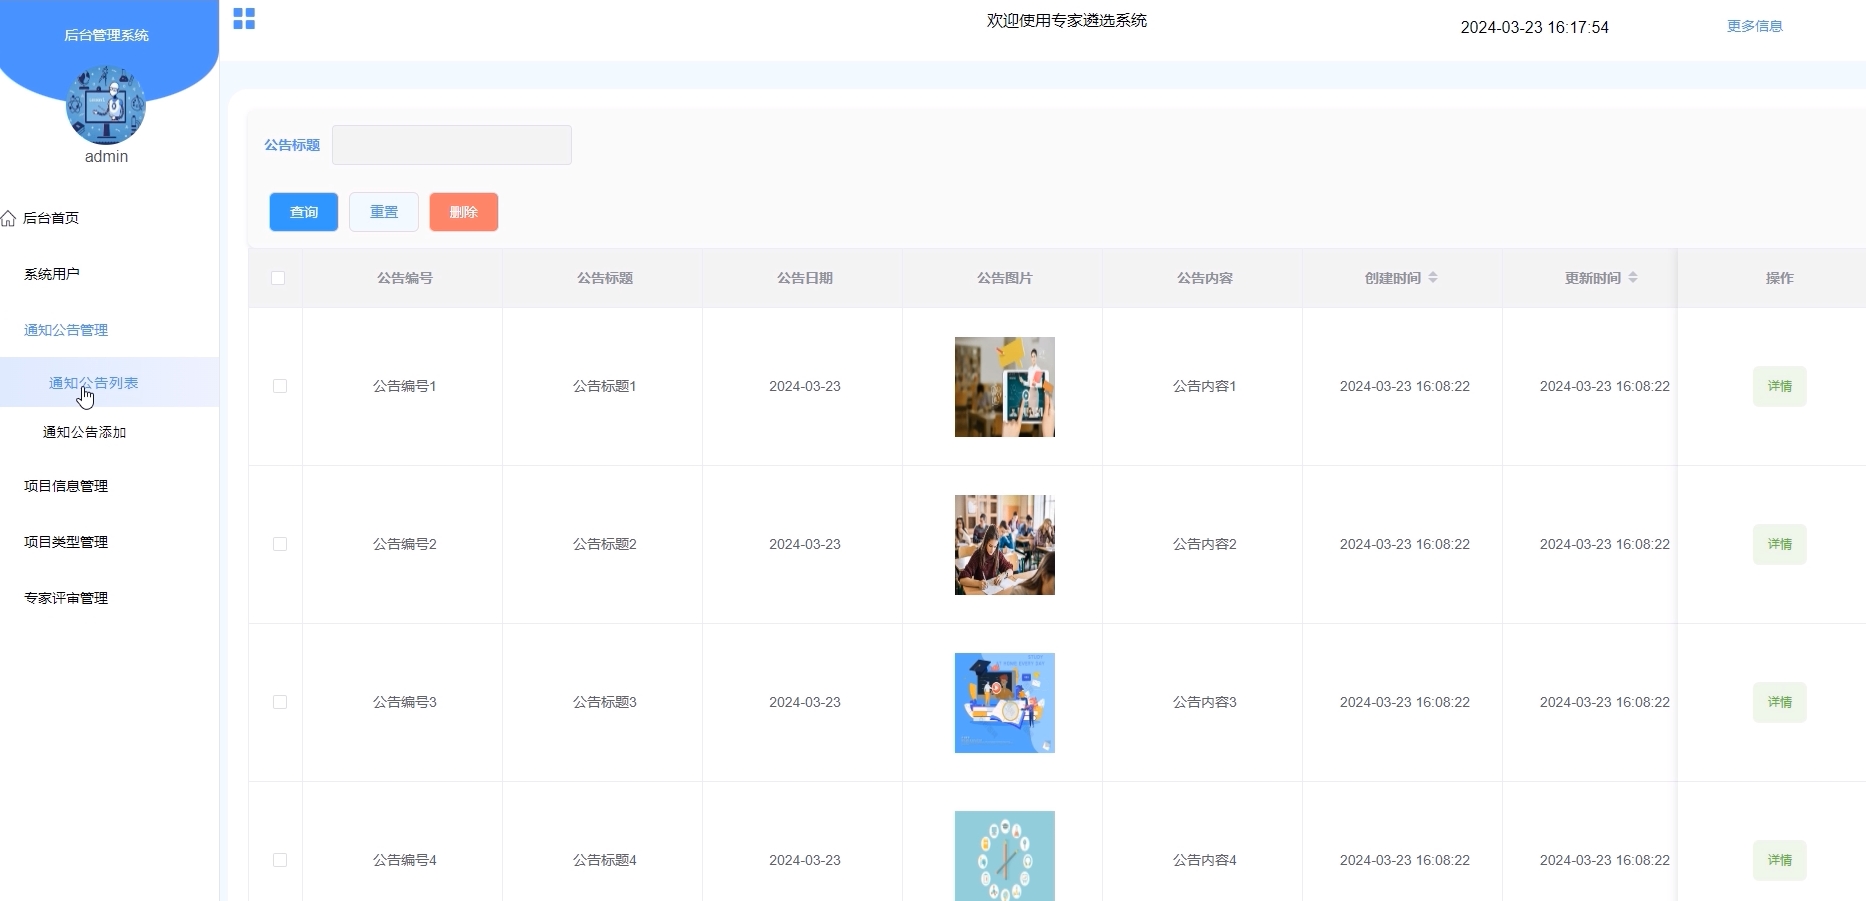Click the blue 查询 search button
The image size is (1866, 901).
pos(304,212)
